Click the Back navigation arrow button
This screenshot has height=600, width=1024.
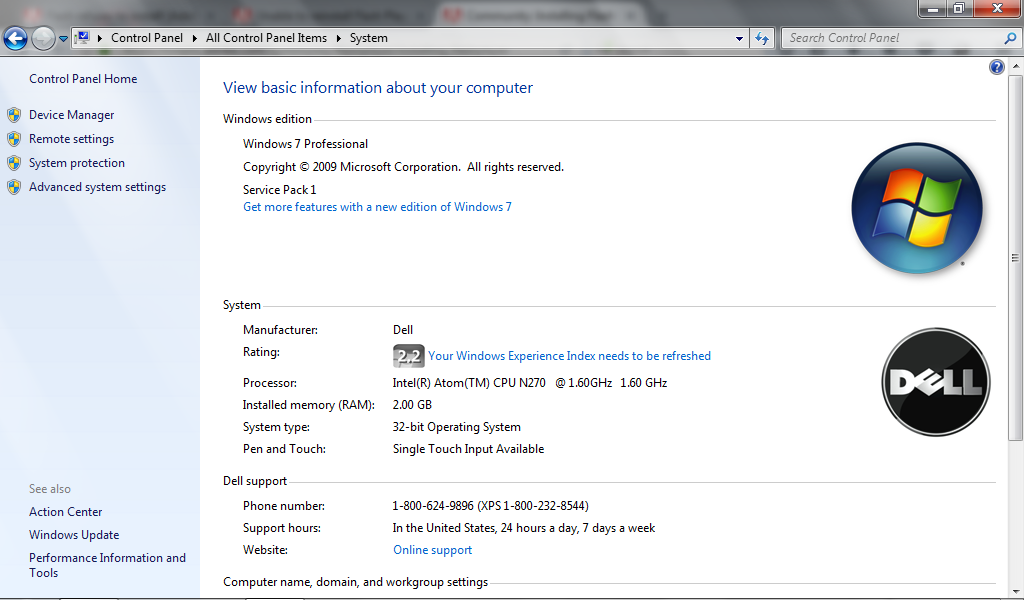pyautogui.click(x=15, y=39)
